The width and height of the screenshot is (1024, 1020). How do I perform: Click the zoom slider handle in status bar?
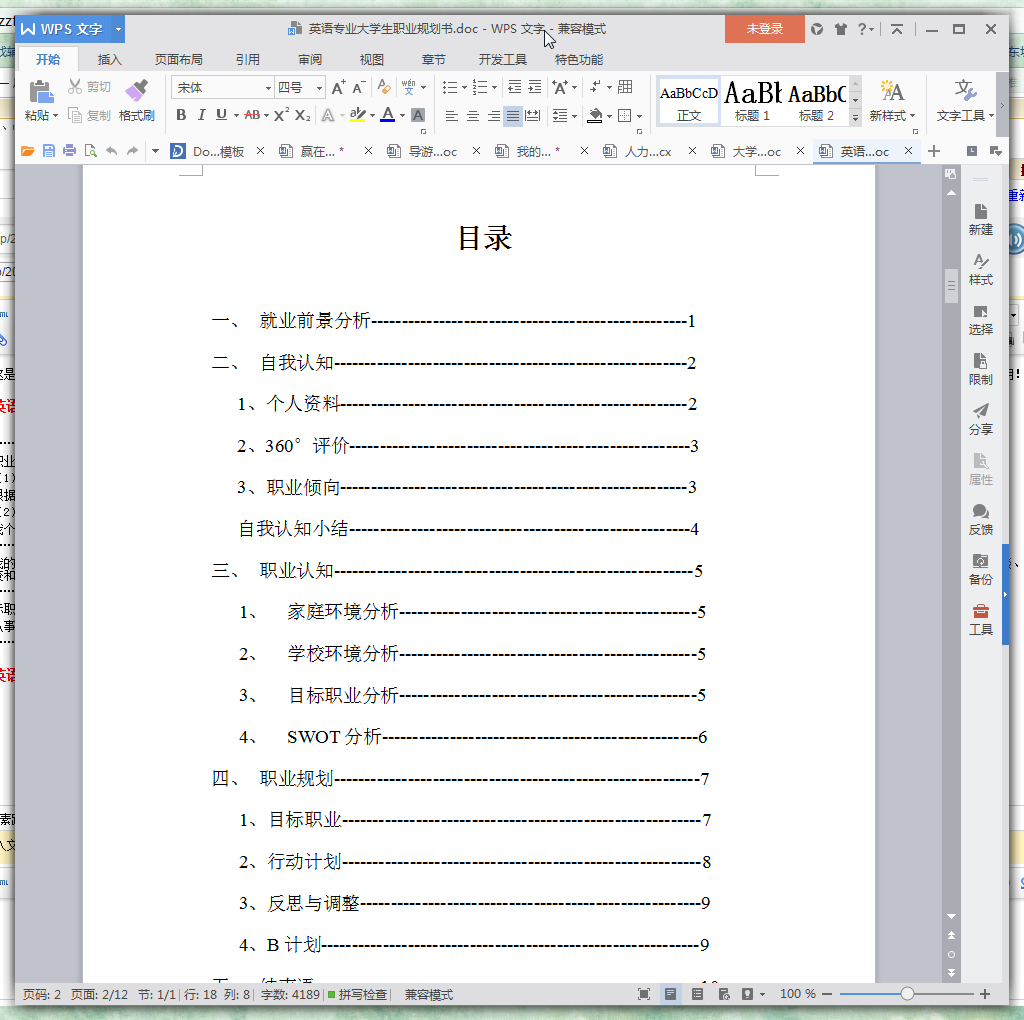click(907, 994)
